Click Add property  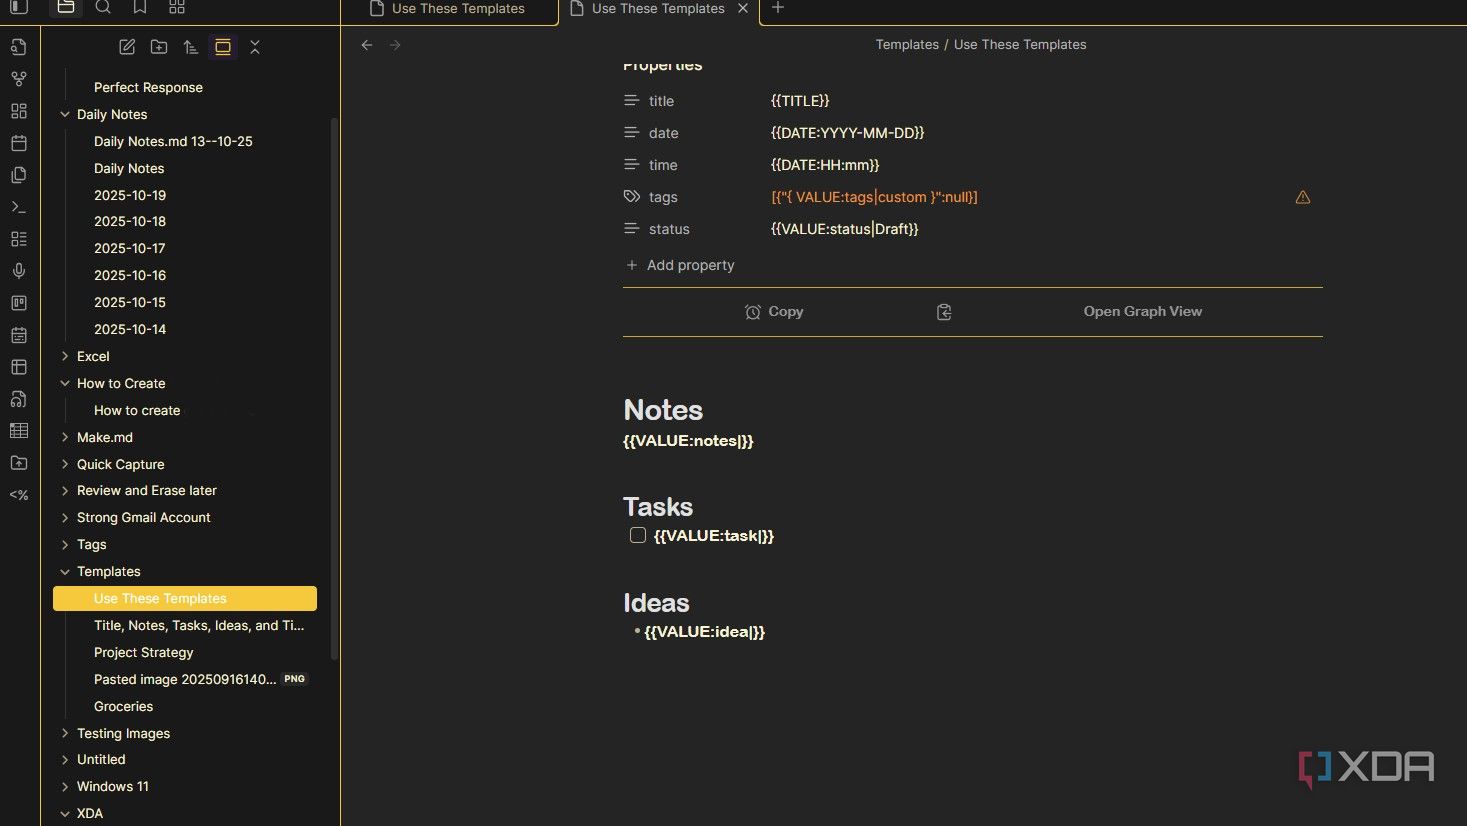click(x=680, y=265)
